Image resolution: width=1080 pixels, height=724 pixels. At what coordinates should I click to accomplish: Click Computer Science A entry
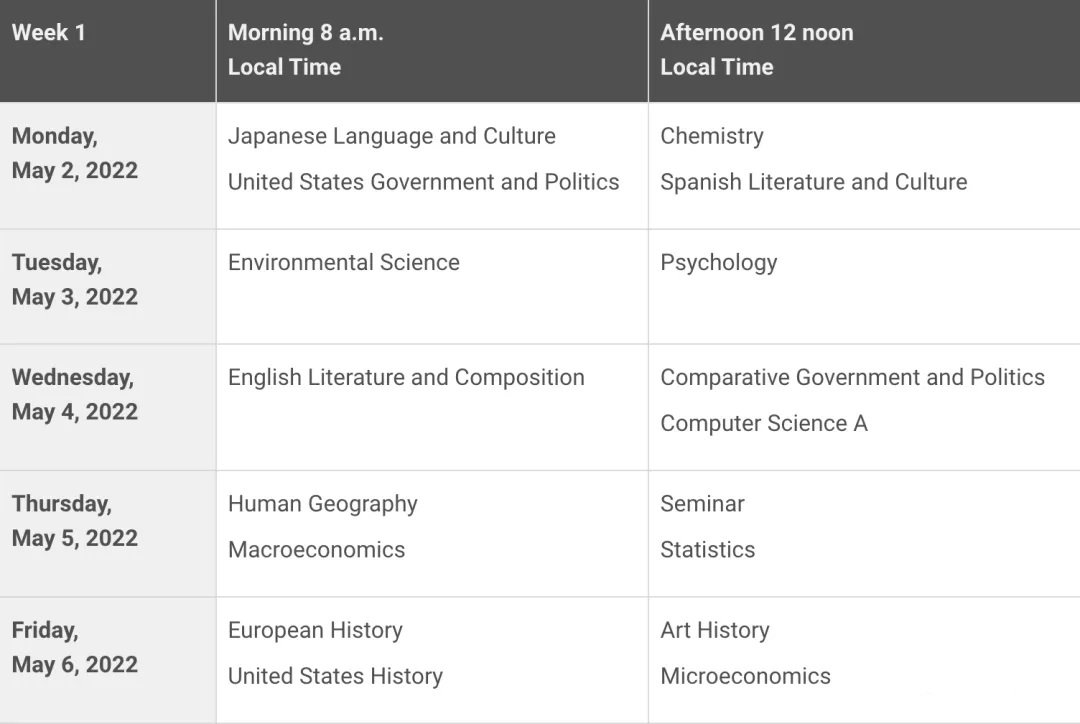(x=763, y=424)
